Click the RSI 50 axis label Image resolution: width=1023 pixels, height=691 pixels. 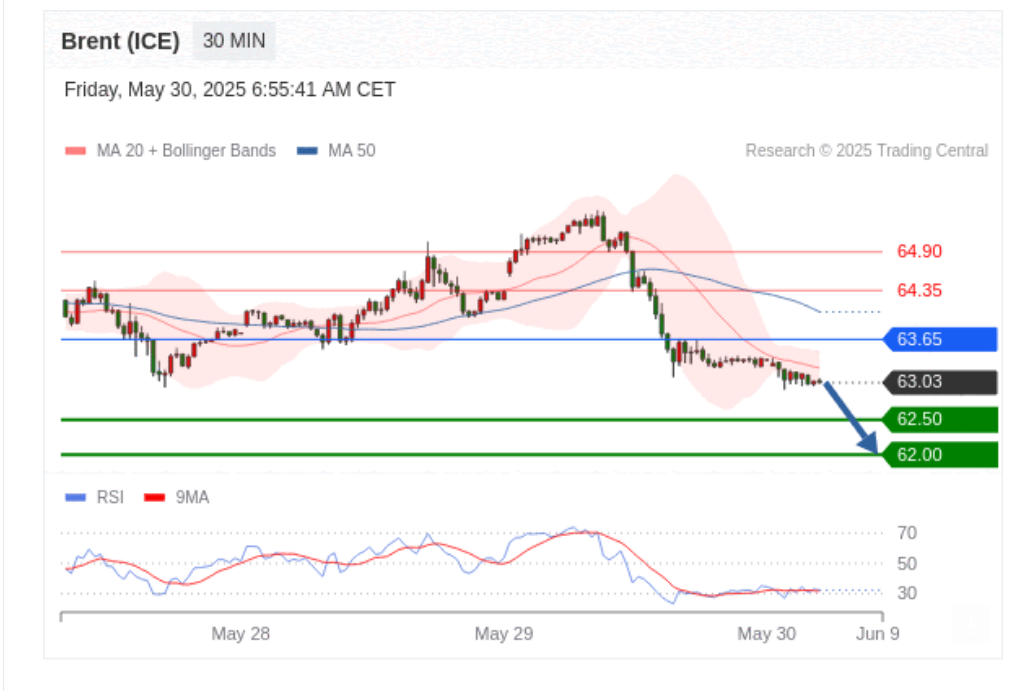coord(907,564)
